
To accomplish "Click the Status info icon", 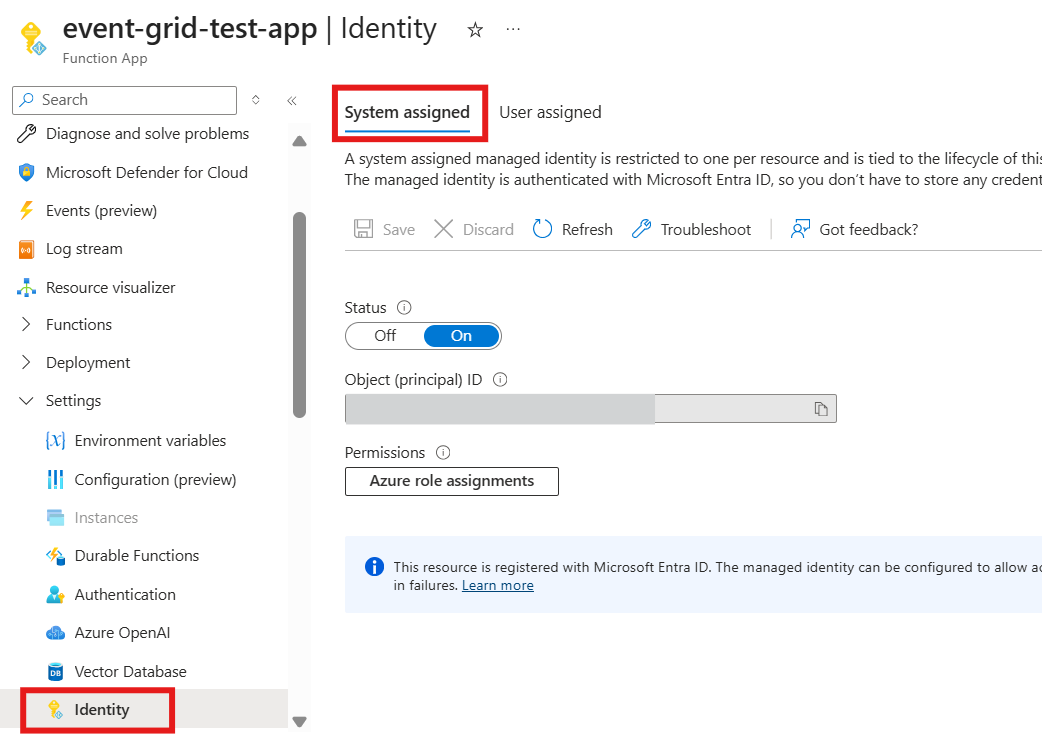I will pyautogui.click(x=404, y=308).
